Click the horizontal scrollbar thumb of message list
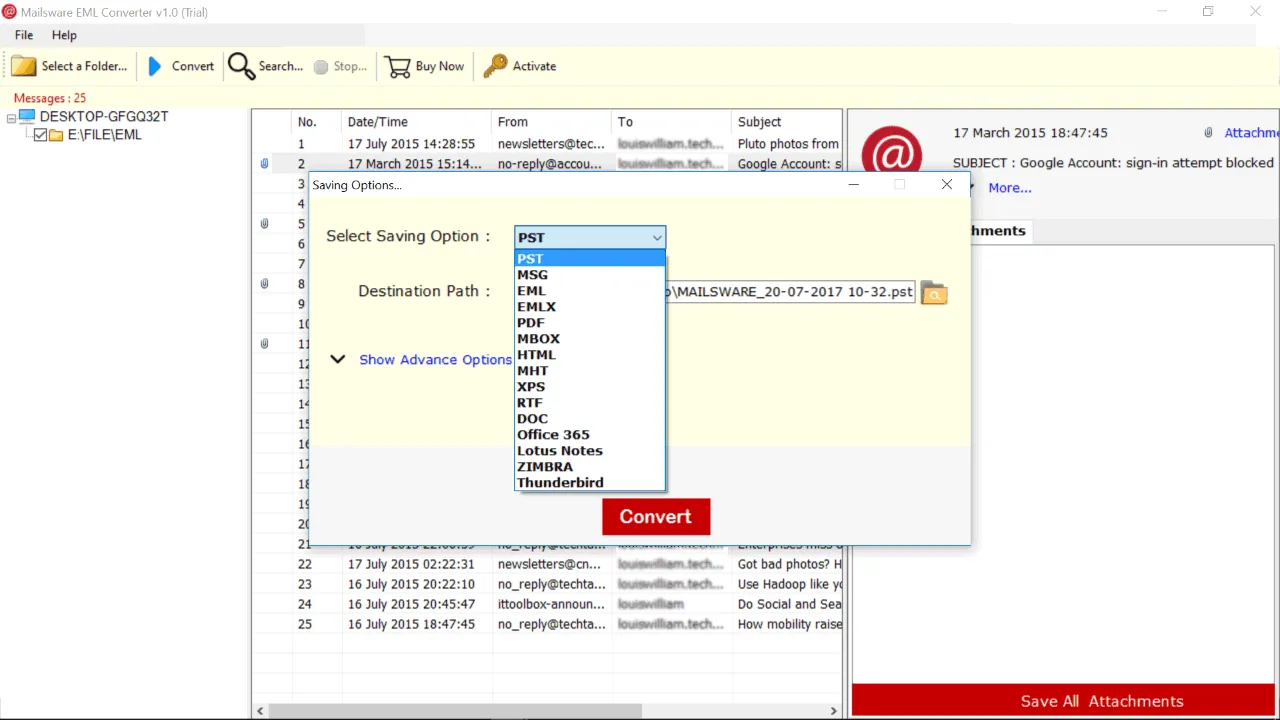Viewport: 1280px width, 720px height. (455, 711)
